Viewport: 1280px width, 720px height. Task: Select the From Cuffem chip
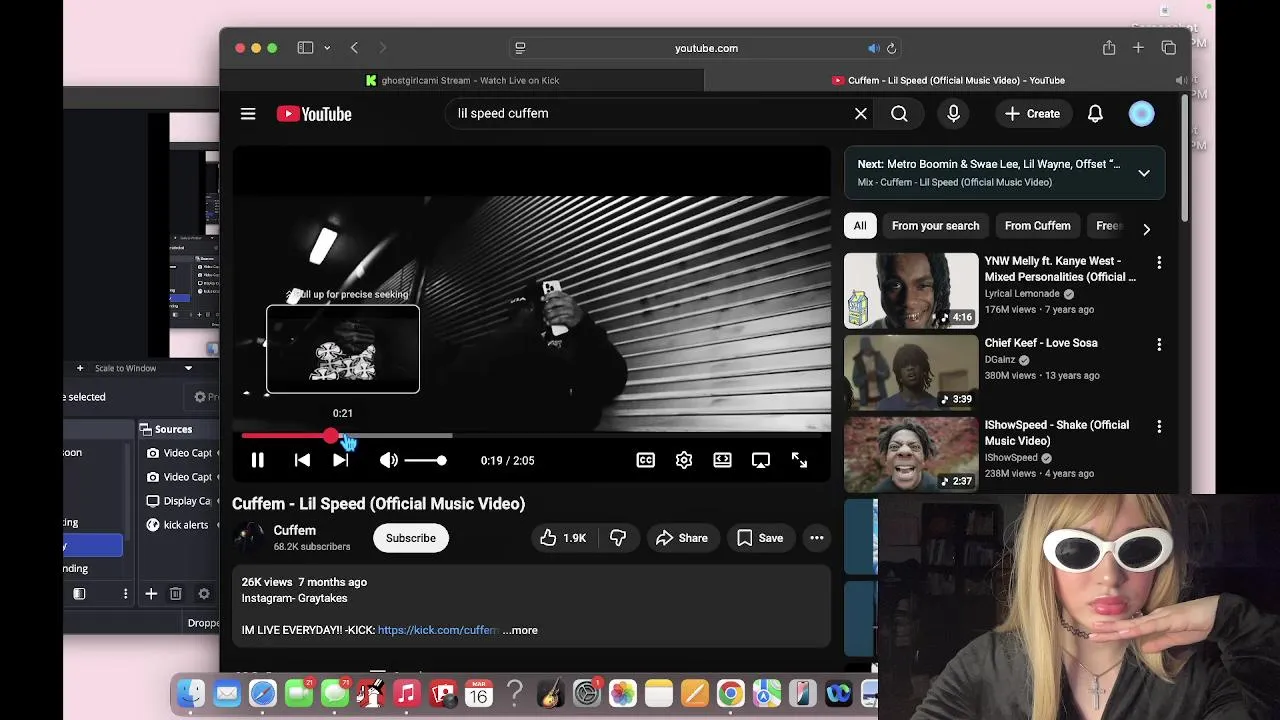click(x=1037, y=226)
